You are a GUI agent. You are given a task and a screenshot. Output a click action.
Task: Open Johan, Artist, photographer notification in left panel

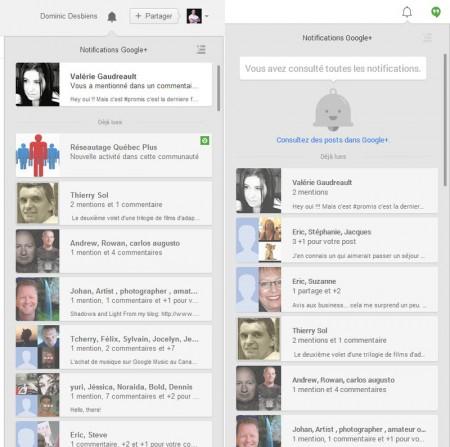tap(114, 299)
